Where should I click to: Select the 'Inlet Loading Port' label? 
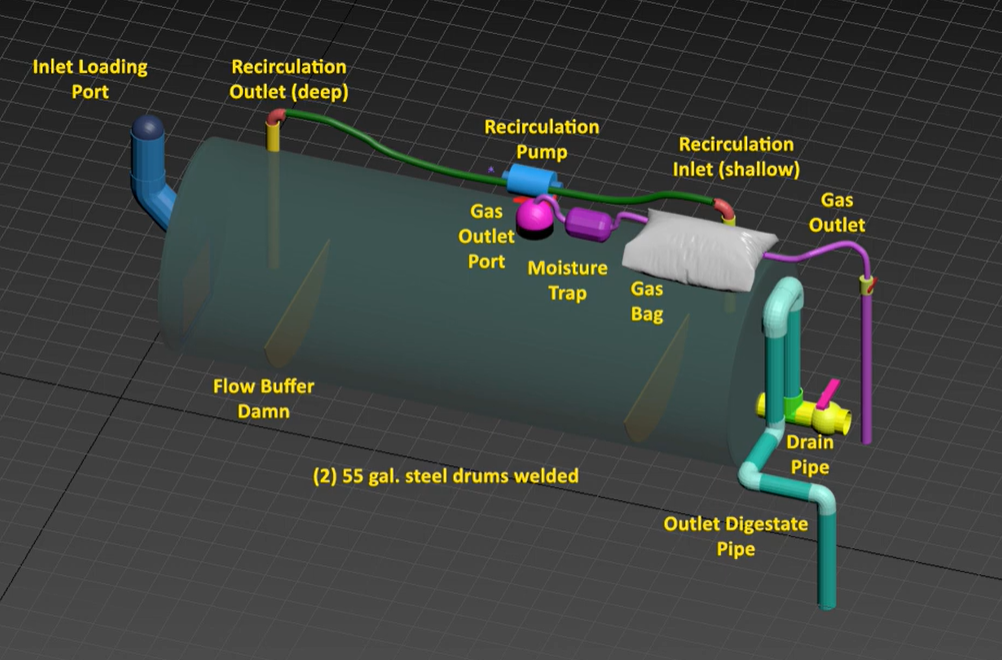point(90,79)
